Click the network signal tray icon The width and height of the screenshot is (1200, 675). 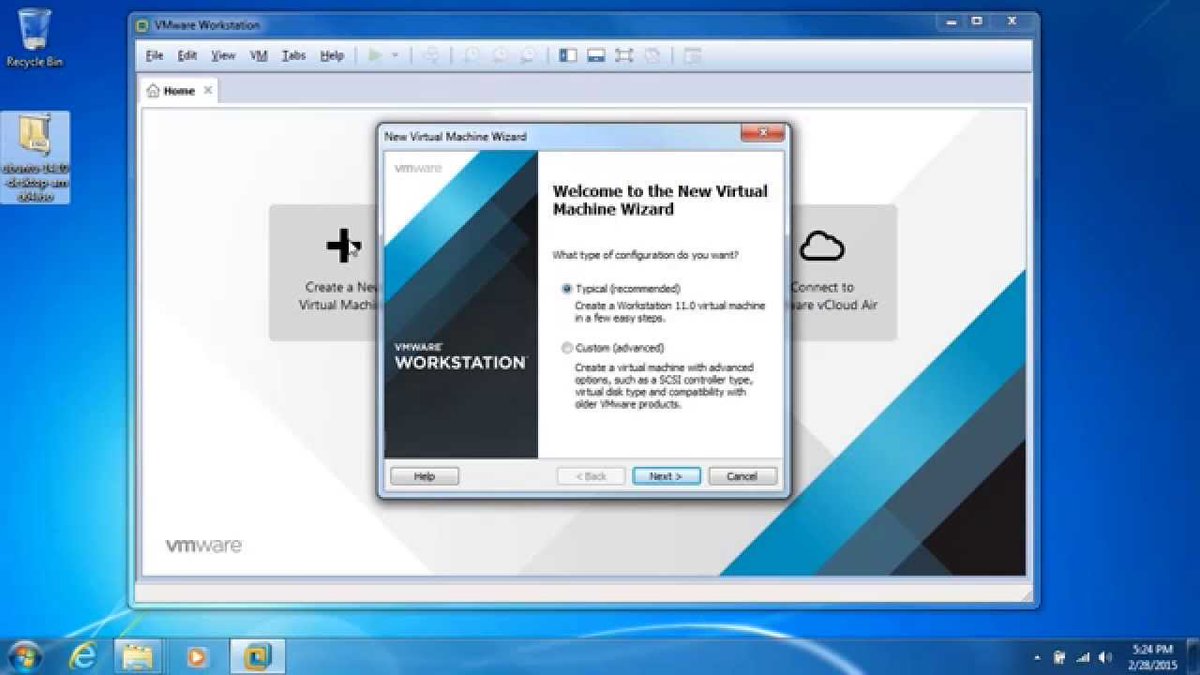(x=1082, y=657)
